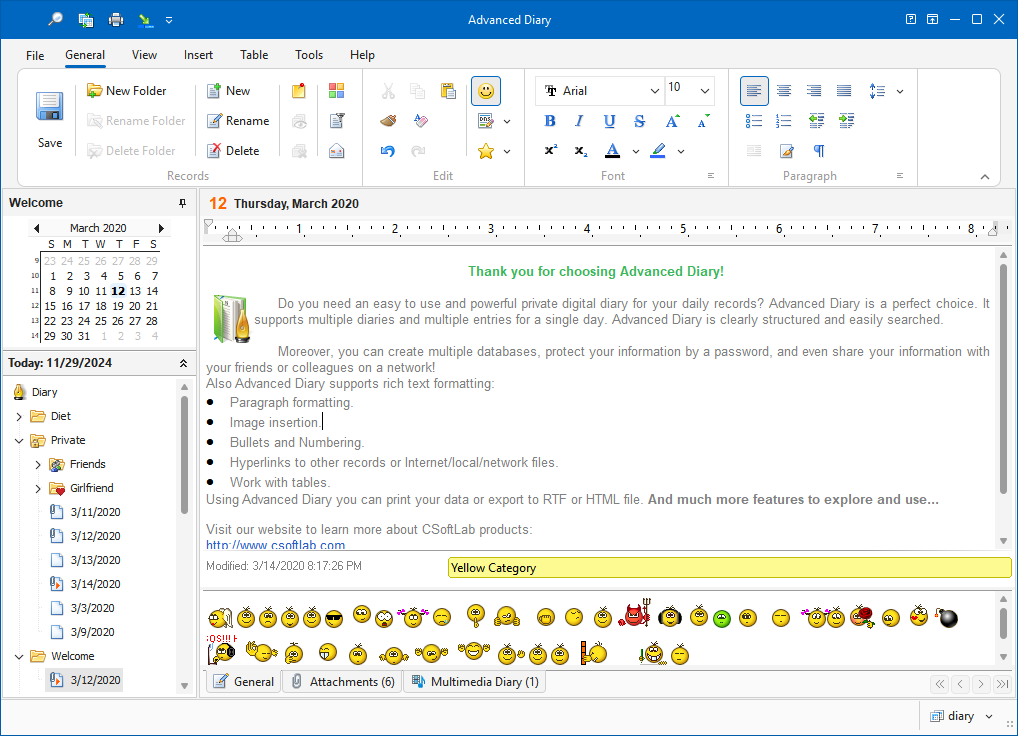Open the Attachments (6) tab
This screenshot has width=1018, height=736.
[343, 681]
